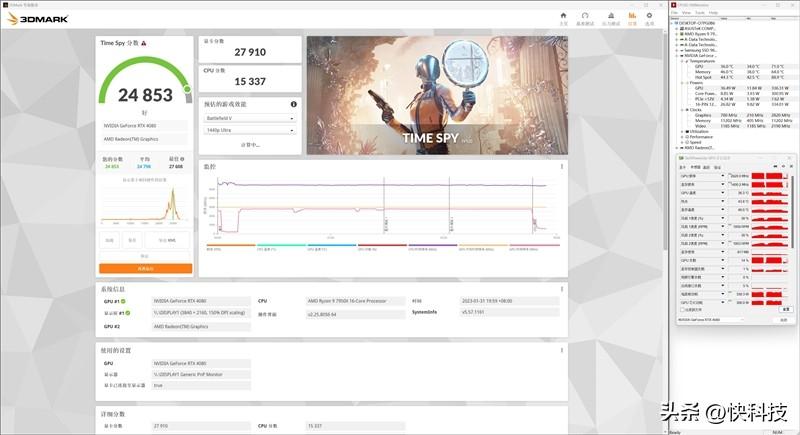Viewport: 800px width, 435px height.
Task: Toggle the log to file checkbox in GPU-Z
Action: coord(683,310)
